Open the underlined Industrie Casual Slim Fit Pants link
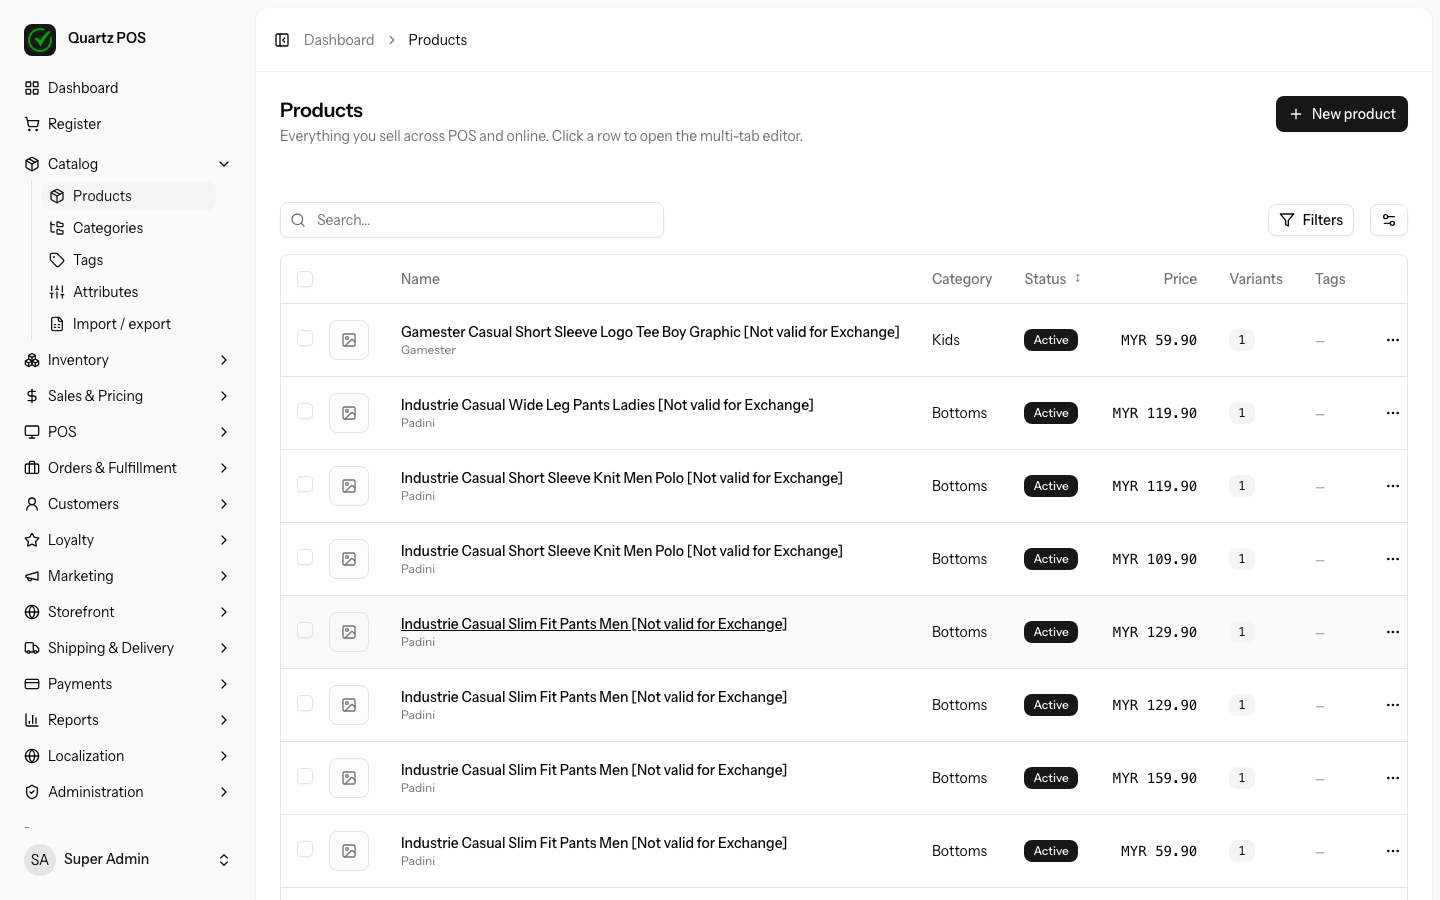Viewport: 1440px width, 900px height. click(x=594, y=624)
